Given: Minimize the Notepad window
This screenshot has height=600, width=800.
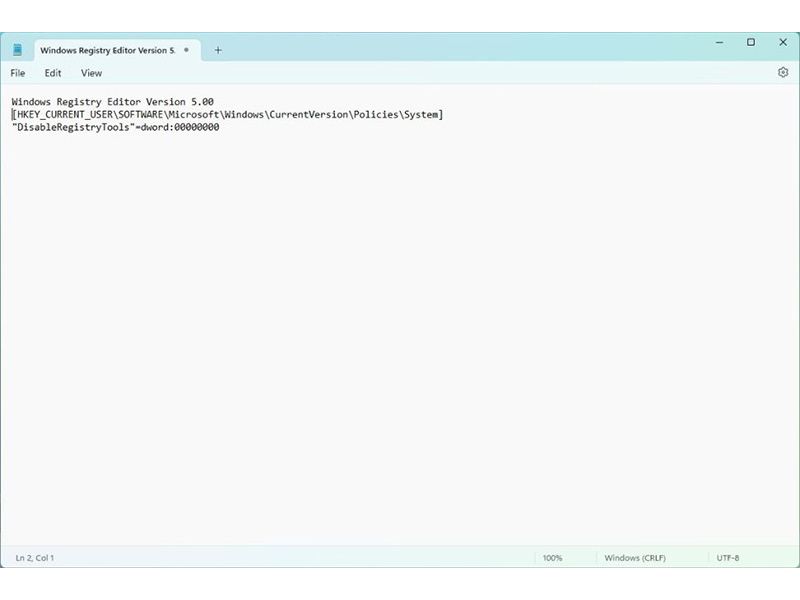Looking at the screenshot, I should coord(719,42).
